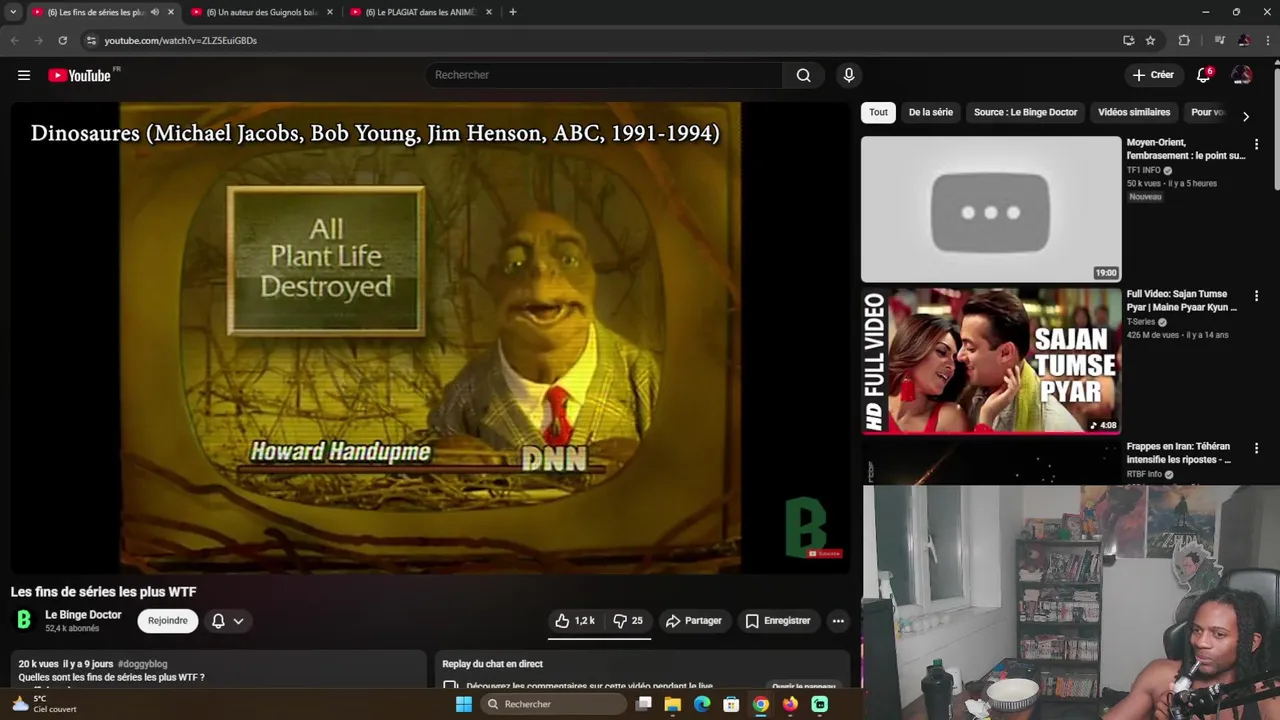Close the Un auteur des Guignols tab
Viewport: 1280px width, 720px height.
click(x=329, y=12)
